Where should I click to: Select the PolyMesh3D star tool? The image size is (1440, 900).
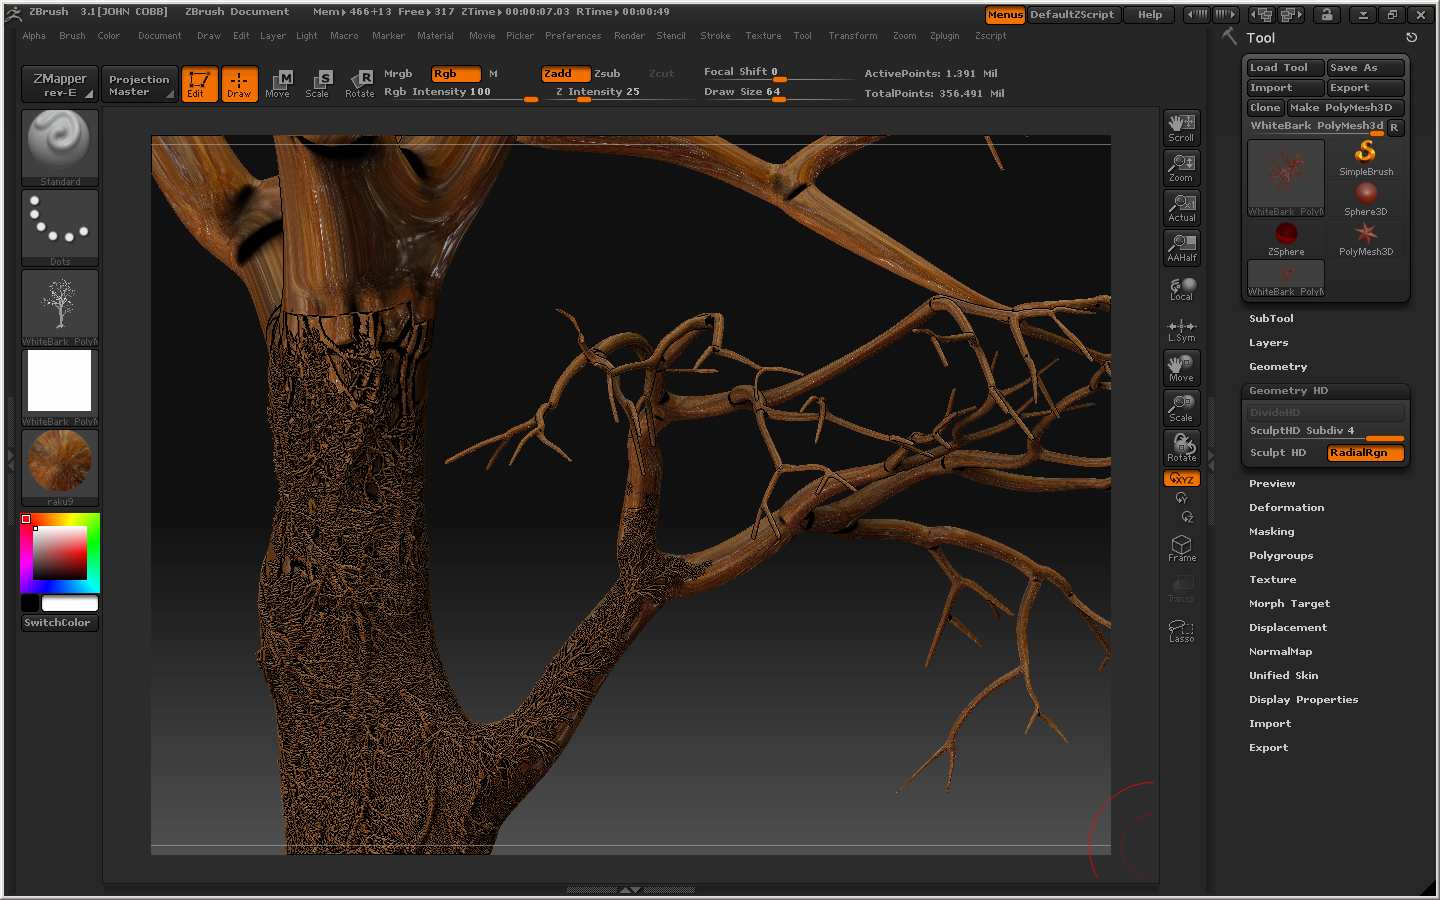click(x=1366, y=238)
